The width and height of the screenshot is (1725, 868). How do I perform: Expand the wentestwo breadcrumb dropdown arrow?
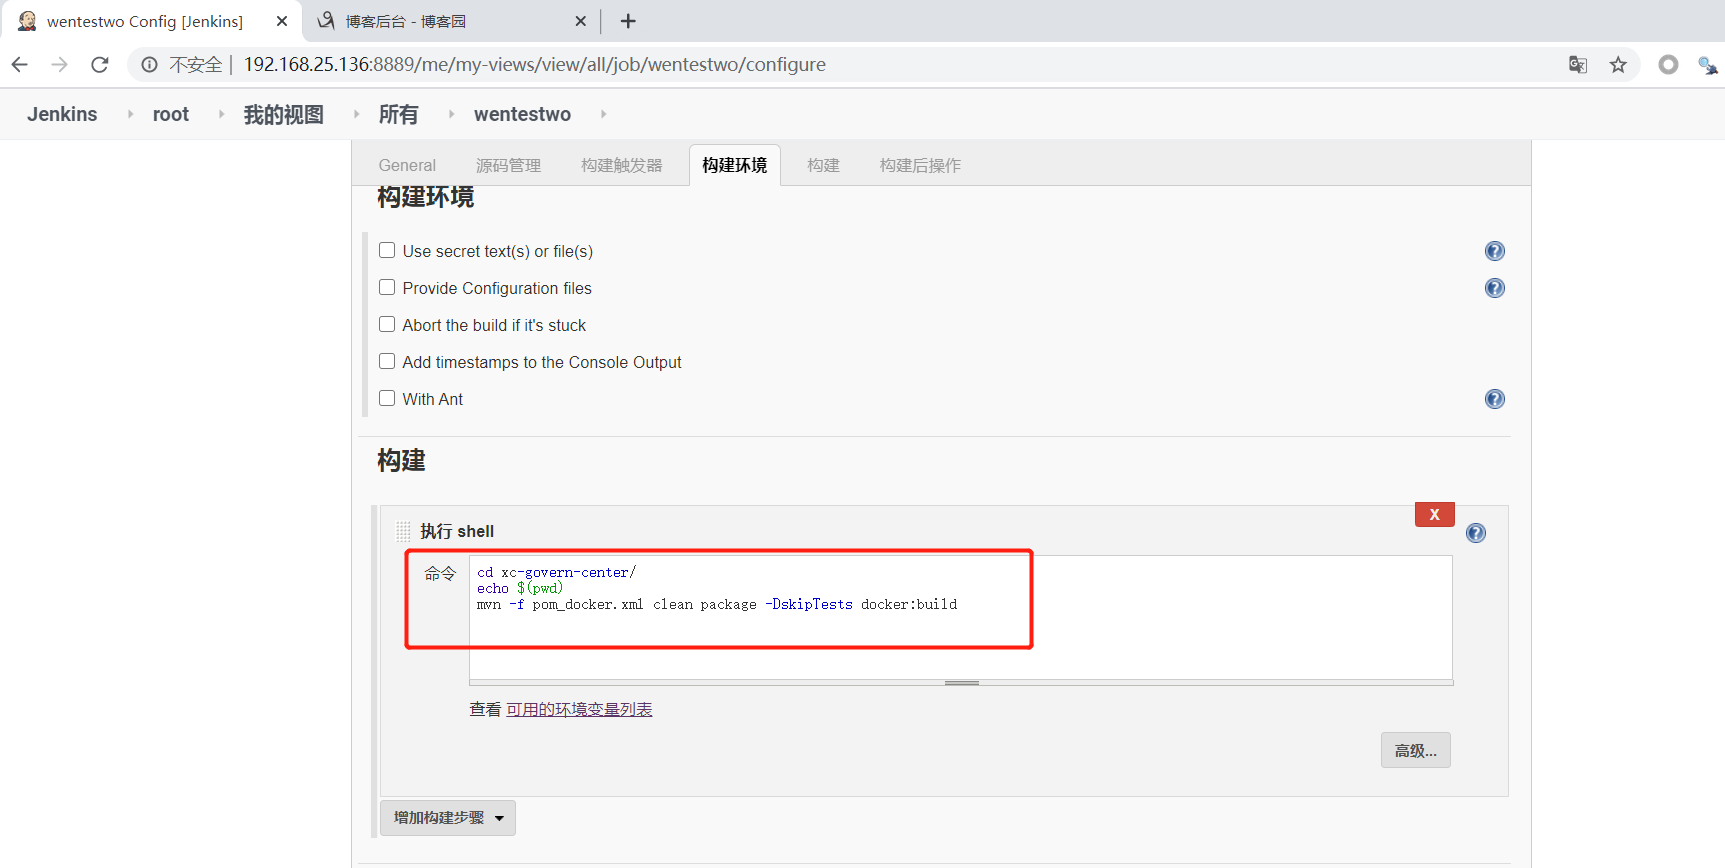(603, 114)
